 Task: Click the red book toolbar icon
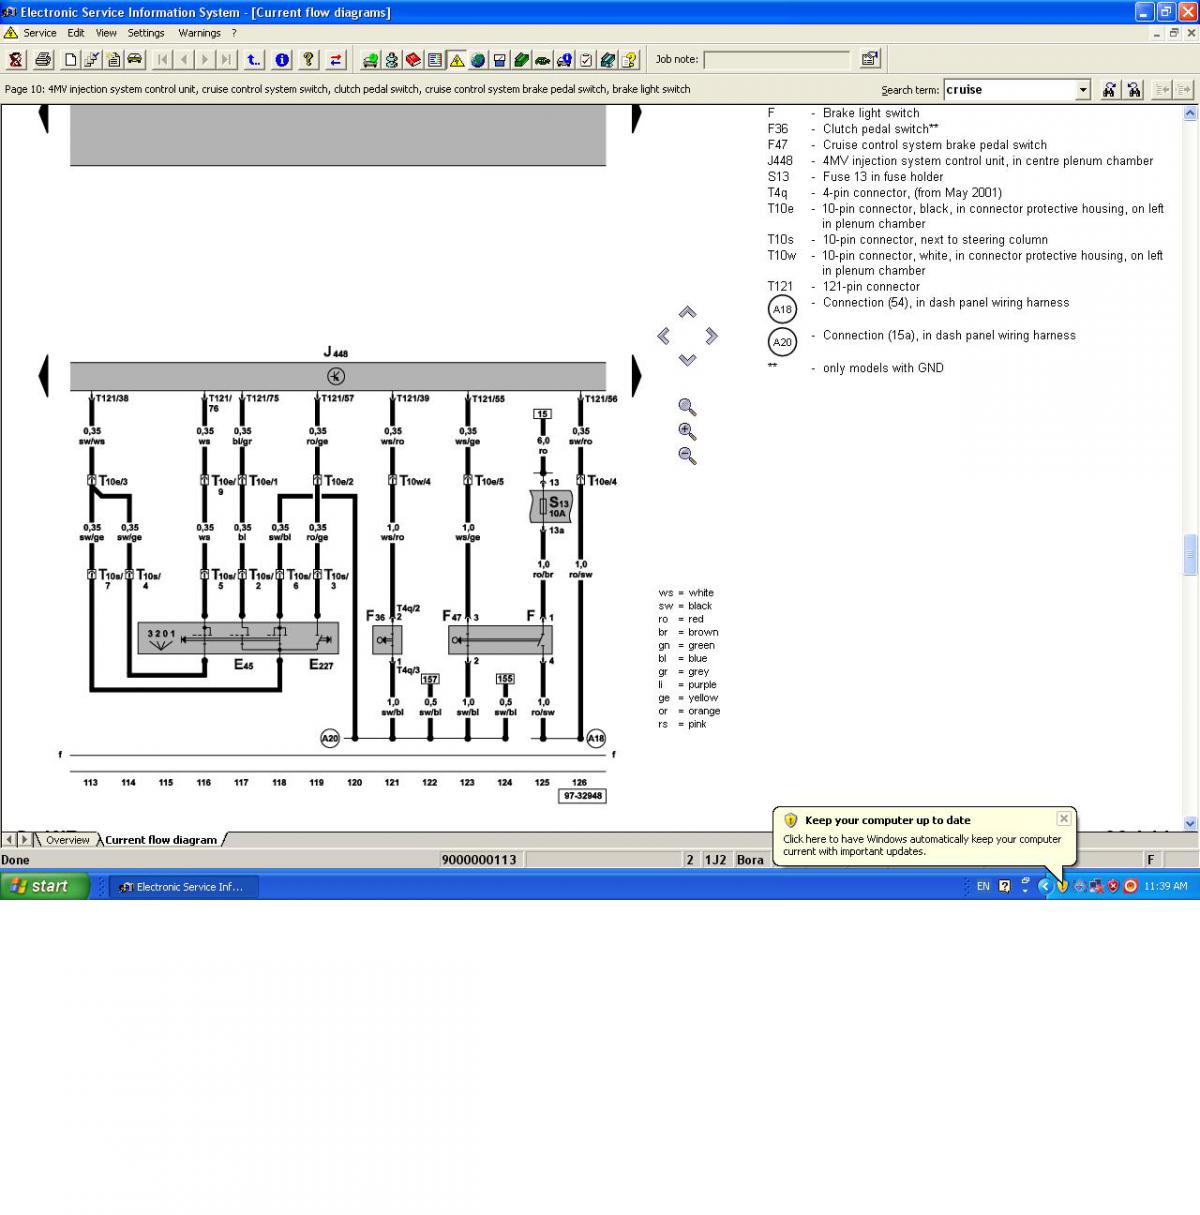tap(413, 60)
